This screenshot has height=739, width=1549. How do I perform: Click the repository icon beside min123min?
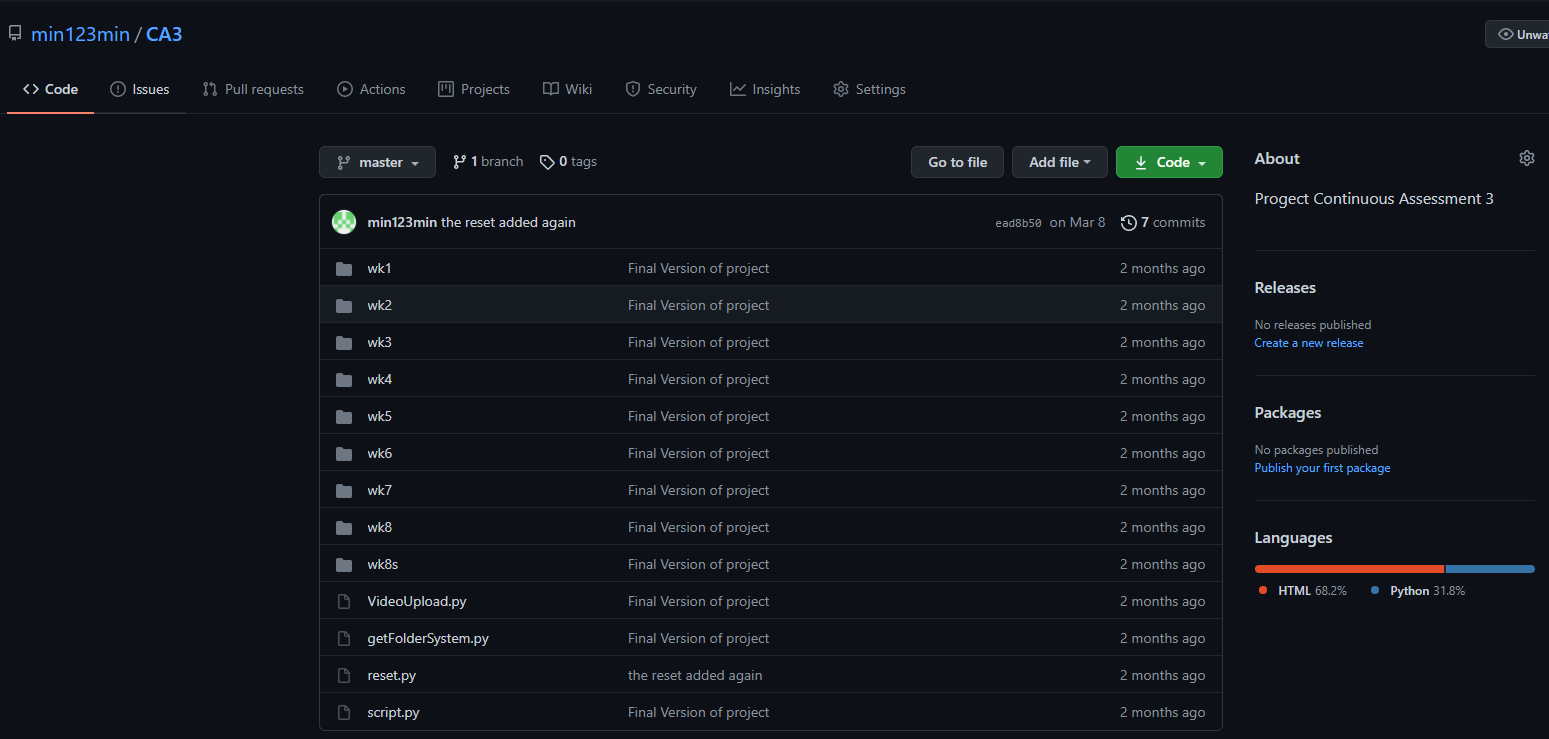15,34
